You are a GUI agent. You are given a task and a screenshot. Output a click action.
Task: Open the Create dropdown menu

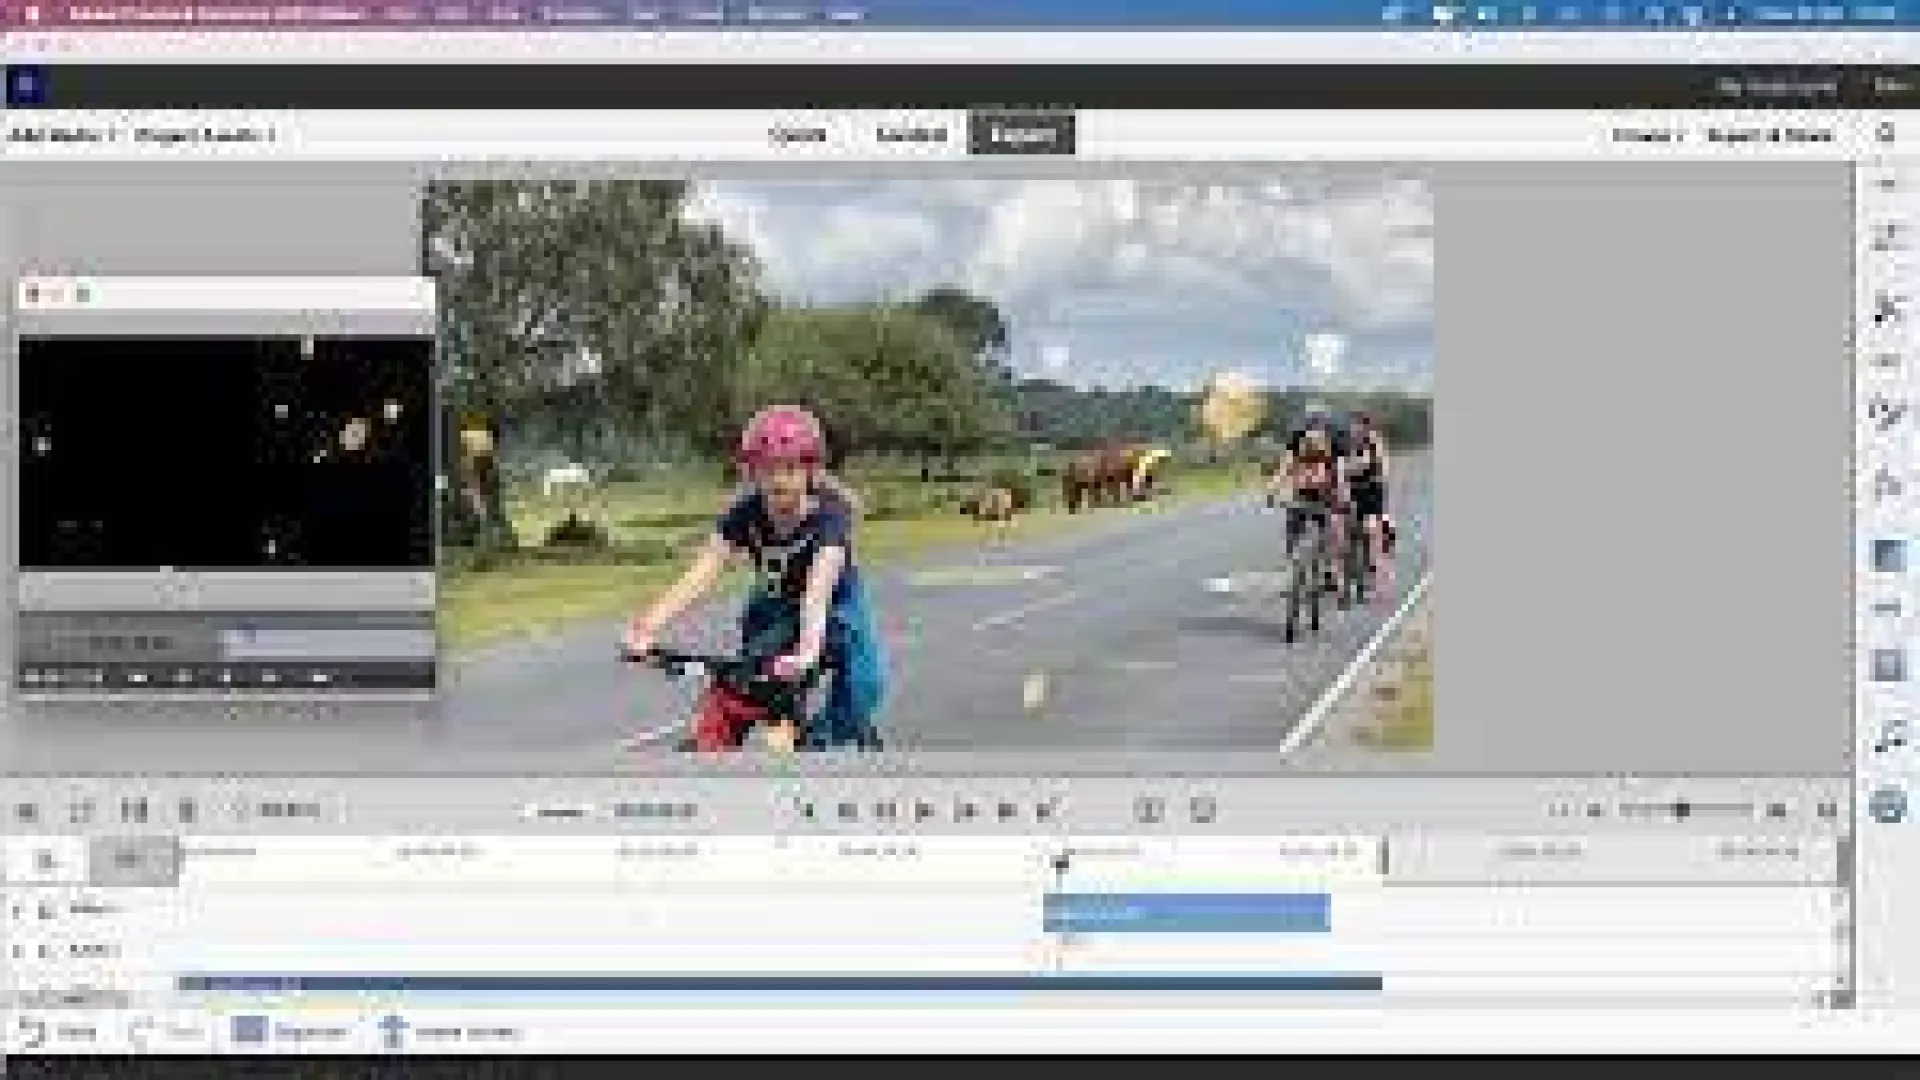coord(1647,134)
